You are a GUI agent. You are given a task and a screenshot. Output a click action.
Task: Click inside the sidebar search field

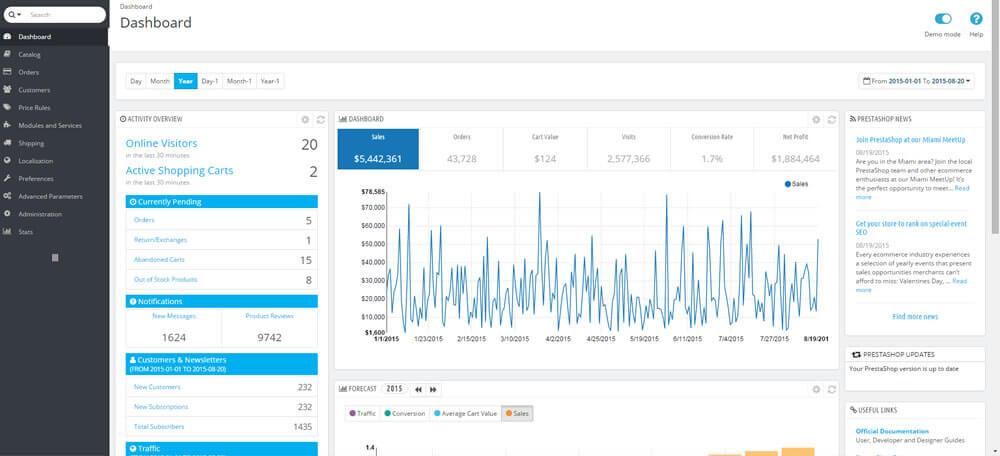[x=65, y=15]
